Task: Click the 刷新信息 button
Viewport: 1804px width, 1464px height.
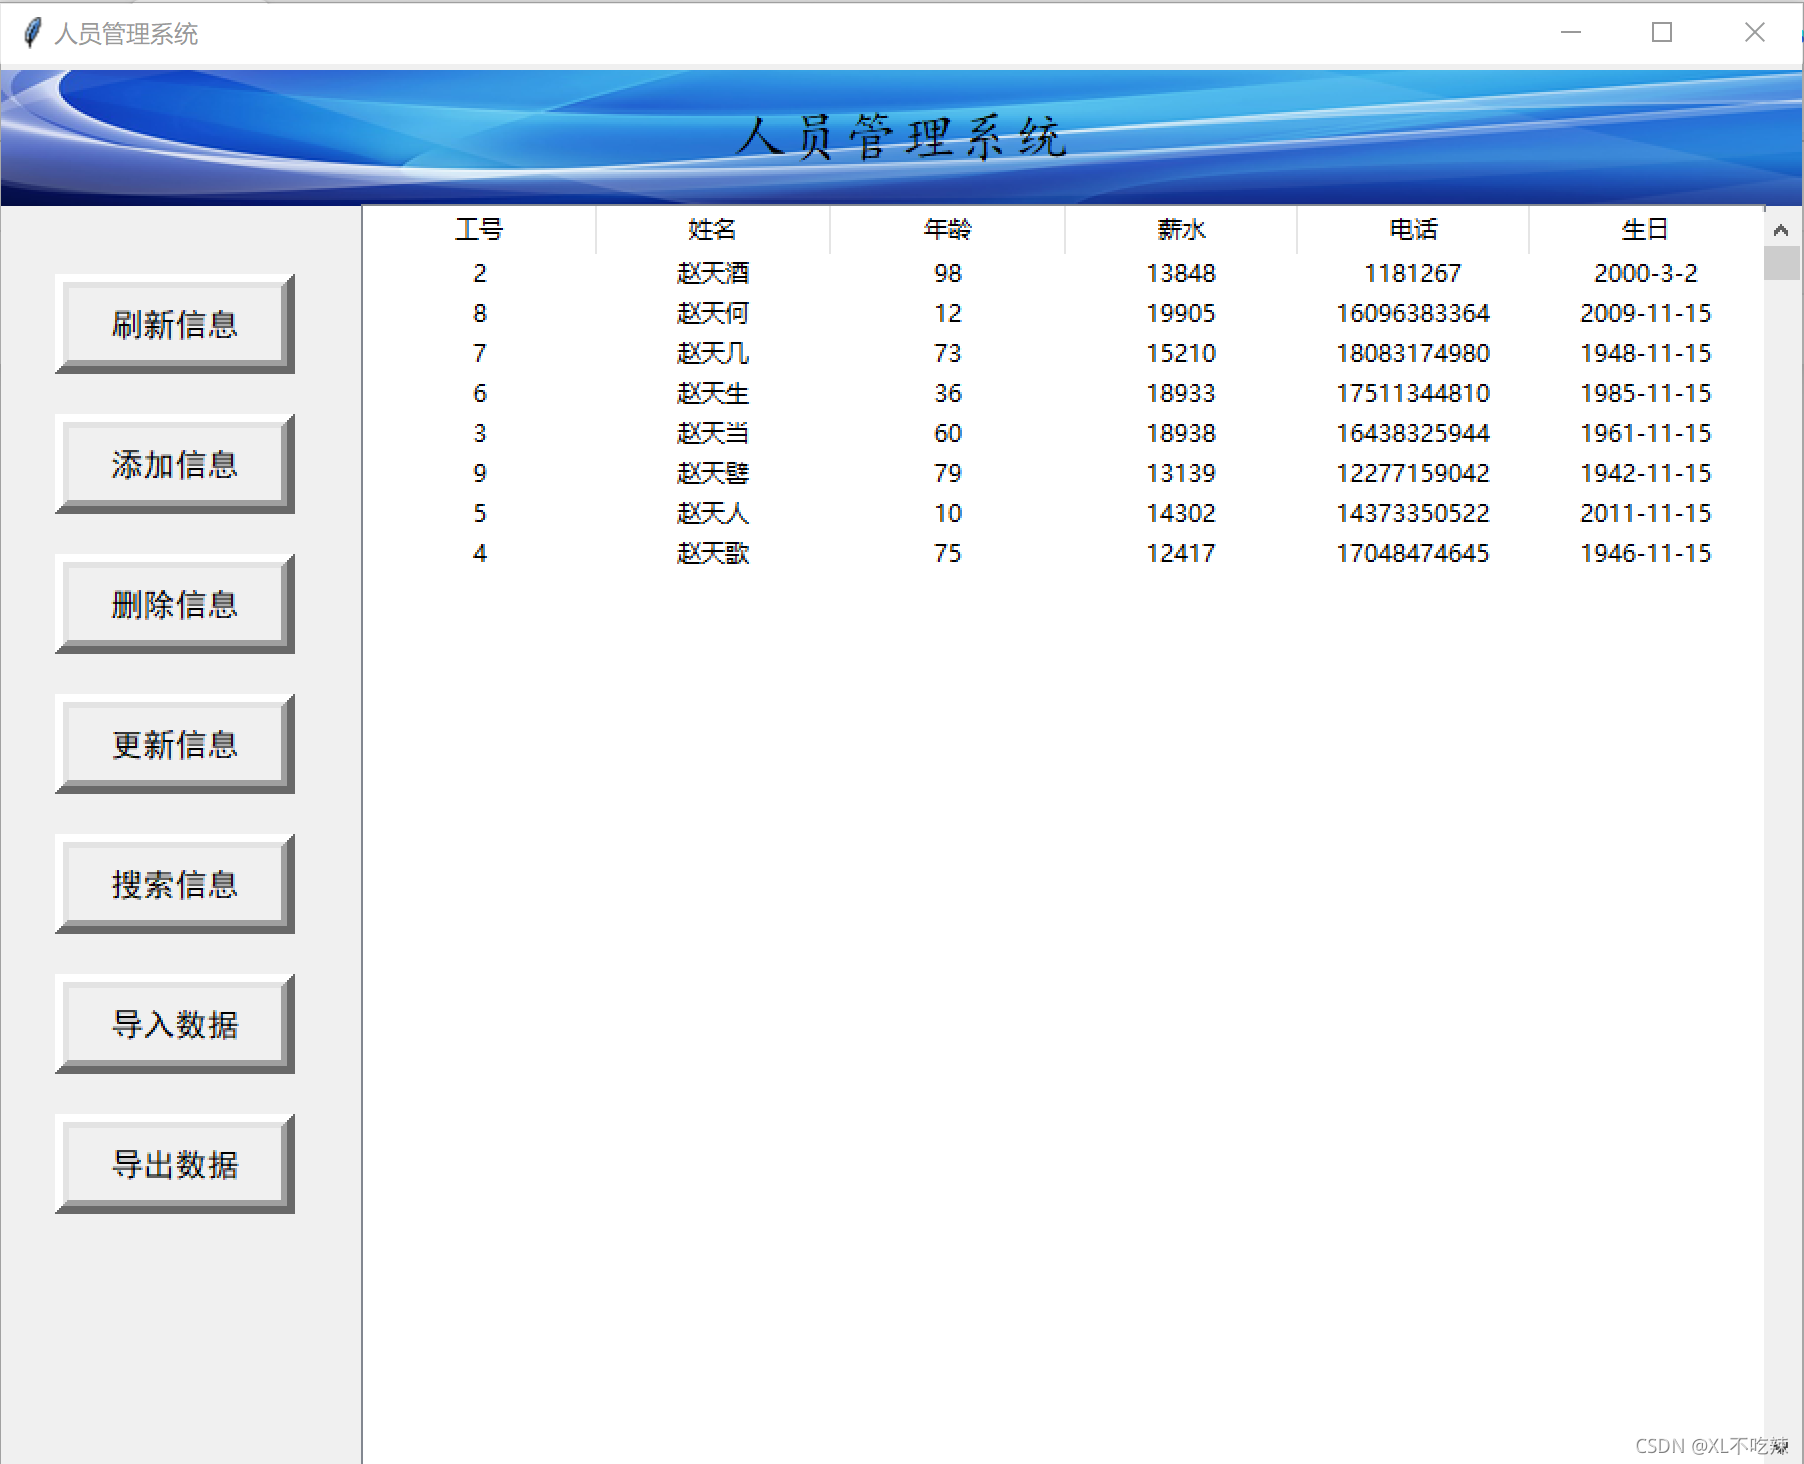Action: pos(175,324)
